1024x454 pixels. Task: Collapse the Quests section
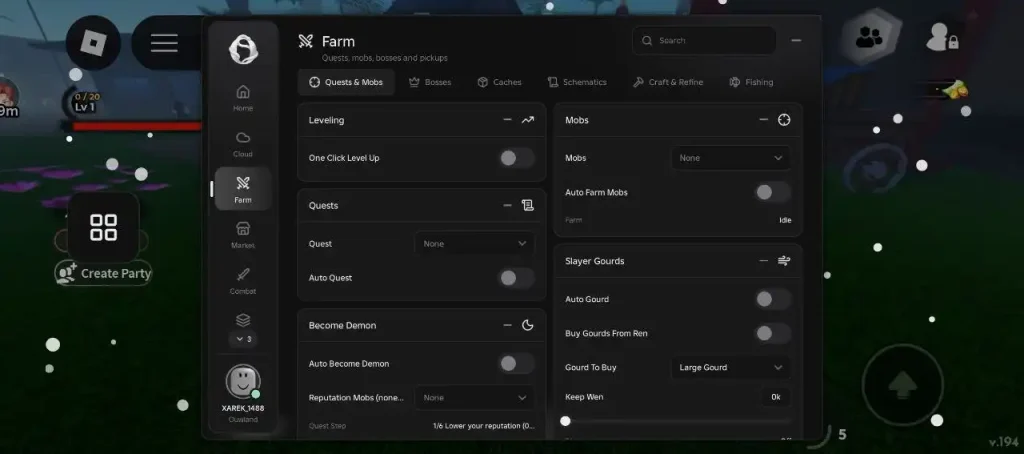507,205
